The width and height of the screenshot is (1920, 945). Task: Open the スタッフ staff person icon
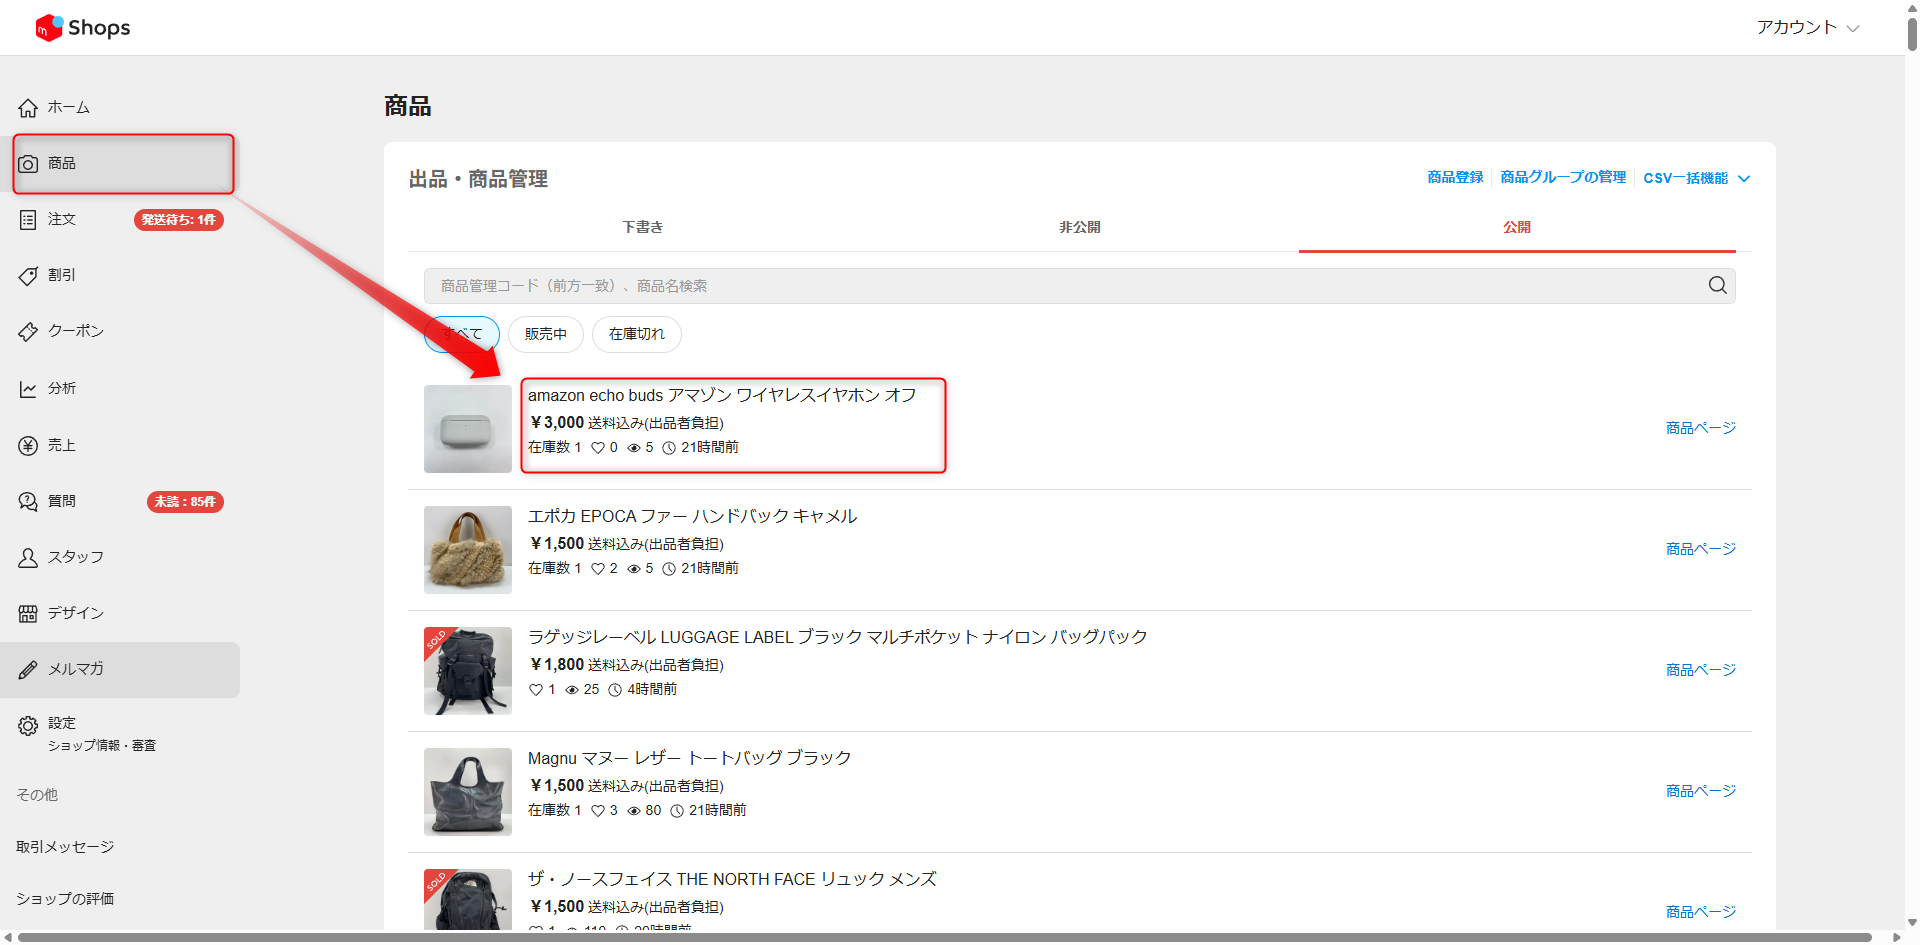pyautogui.click(x=28, y=558)
